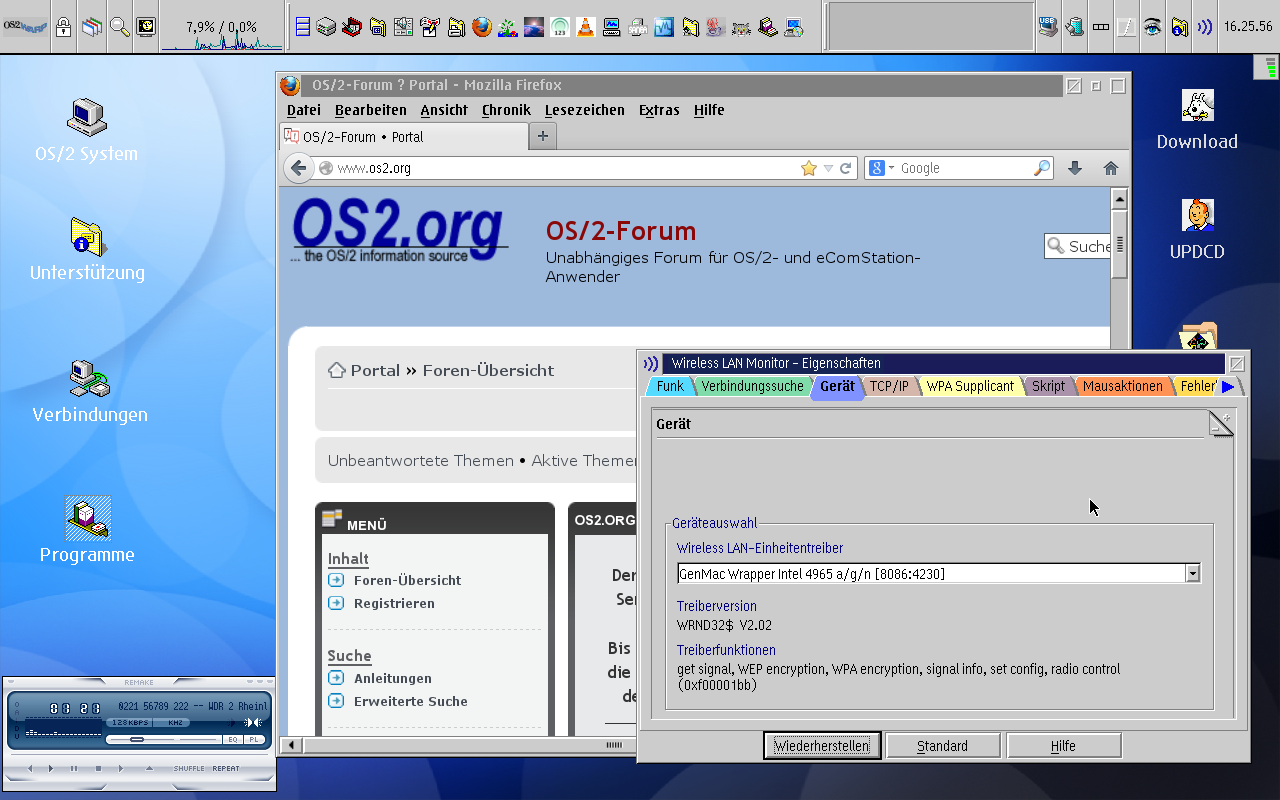Switch to the TCP/IP tab

(x=889, y=386)
